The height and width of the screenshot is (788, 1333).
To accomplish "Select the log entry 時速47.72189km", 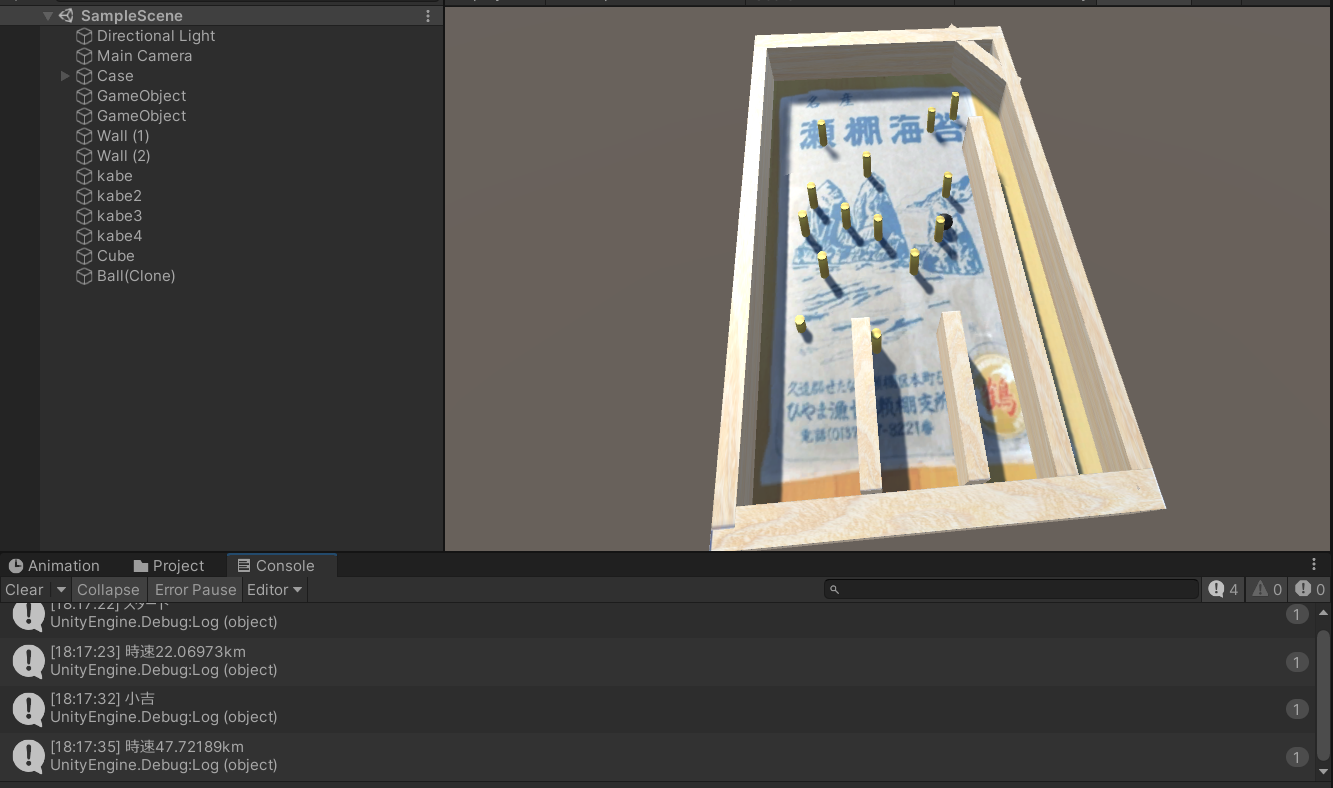I will 655,756.
